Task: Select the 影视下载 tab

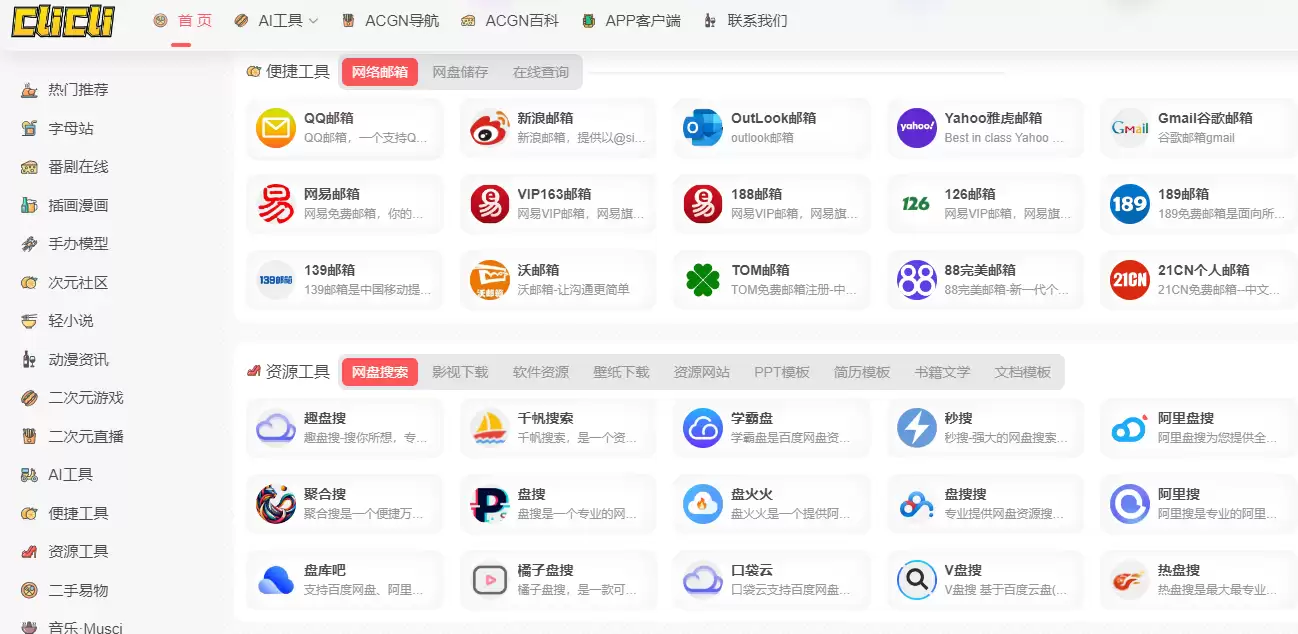Action: tap(460, 372)
